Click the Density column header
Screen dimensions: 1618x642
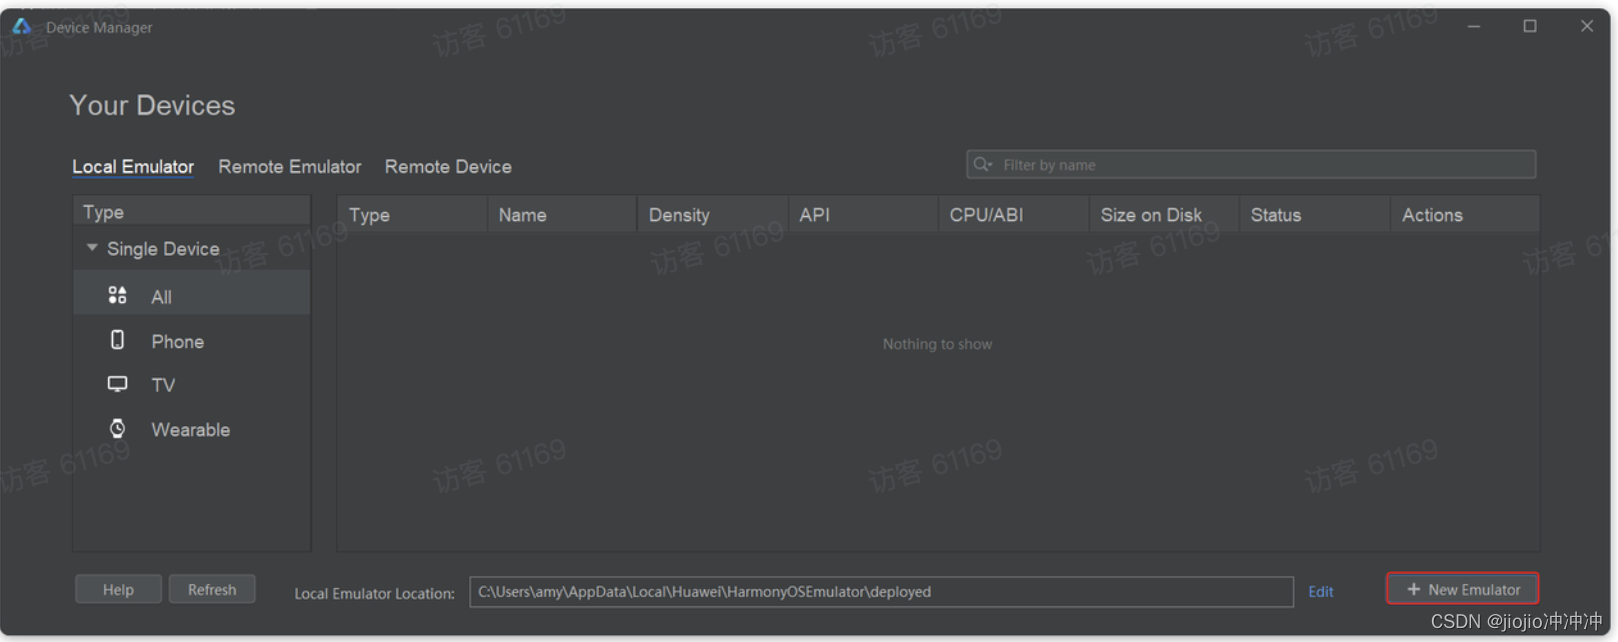[x=712, y=215]
